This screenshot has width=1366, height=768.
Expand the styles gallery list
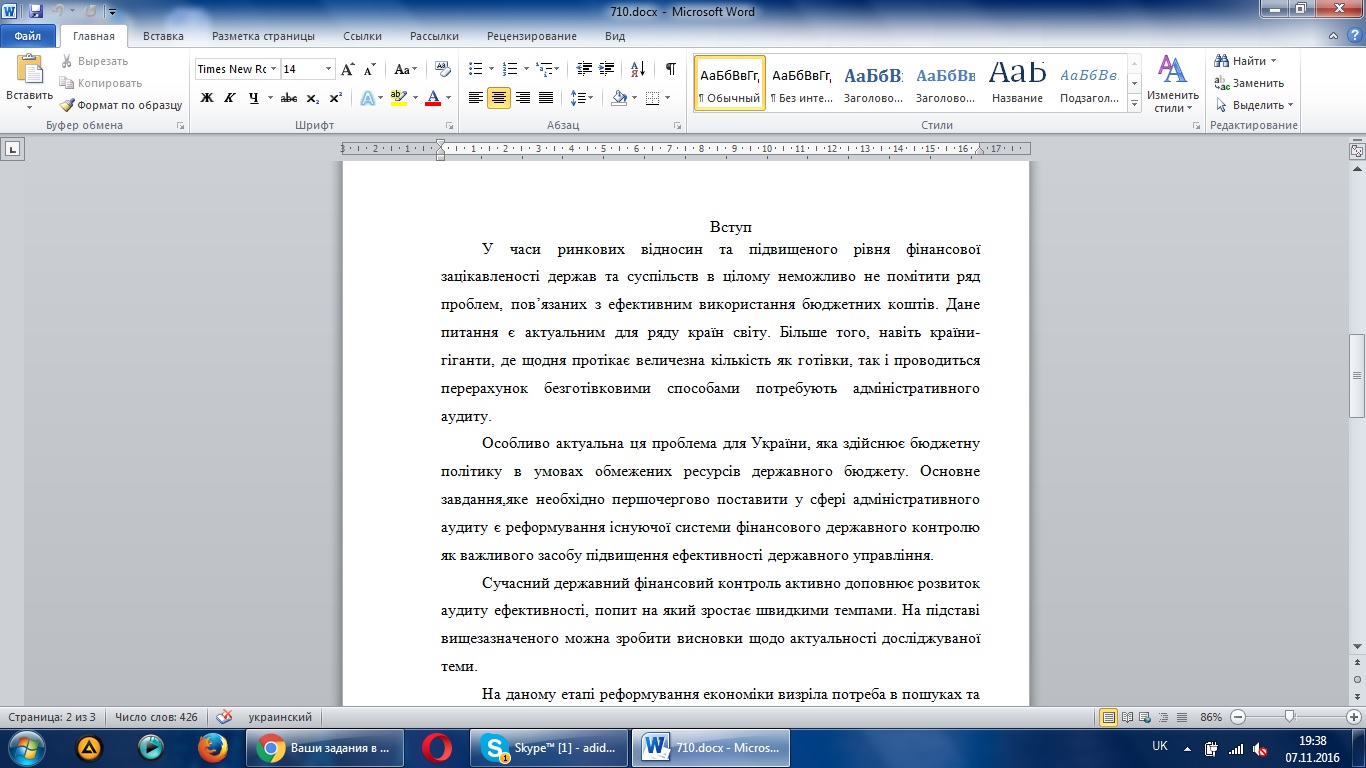(x=1134, y=104)
